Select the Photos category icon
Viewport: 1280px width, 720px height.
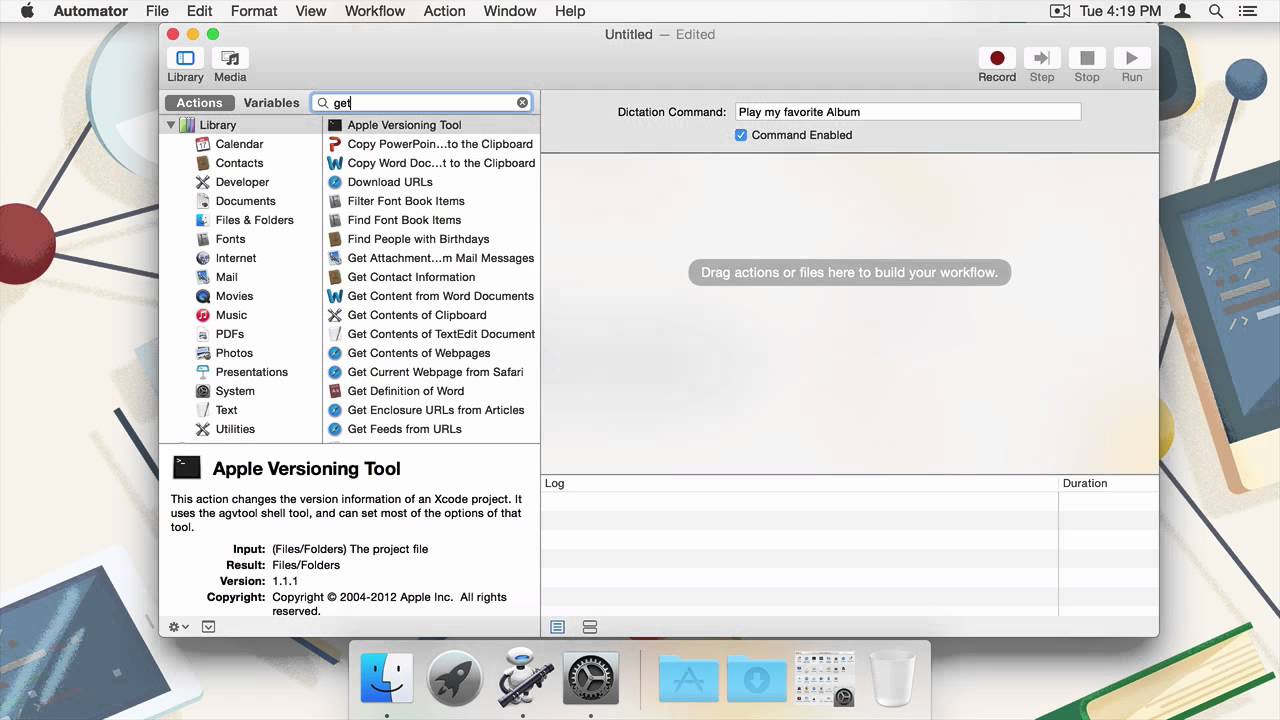[203, 353]
